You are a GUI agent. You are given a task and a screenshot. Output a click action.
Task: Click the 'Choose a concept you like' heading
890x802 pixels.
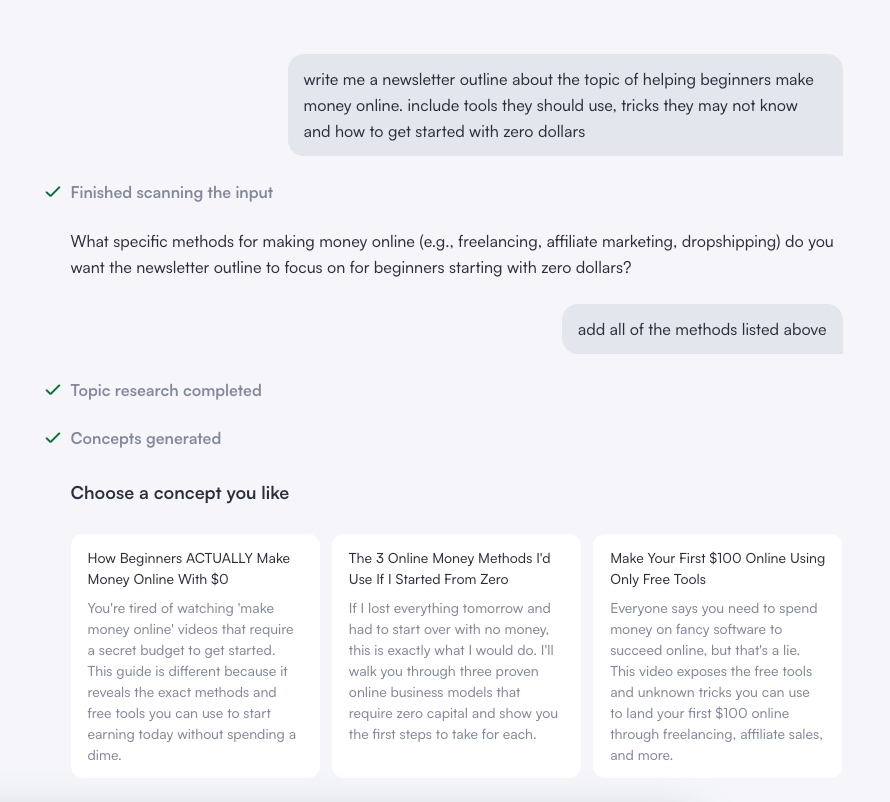[x=180, y=492]
